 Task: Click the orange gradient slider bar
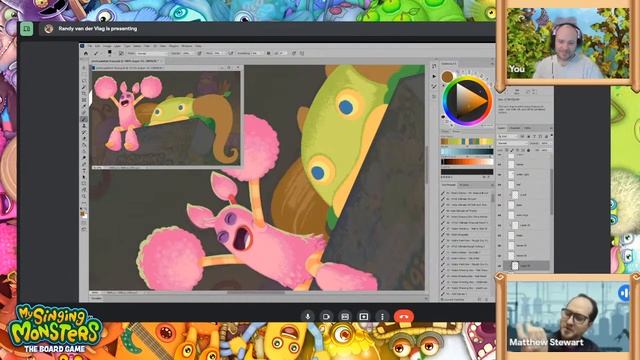pos(467,162)
